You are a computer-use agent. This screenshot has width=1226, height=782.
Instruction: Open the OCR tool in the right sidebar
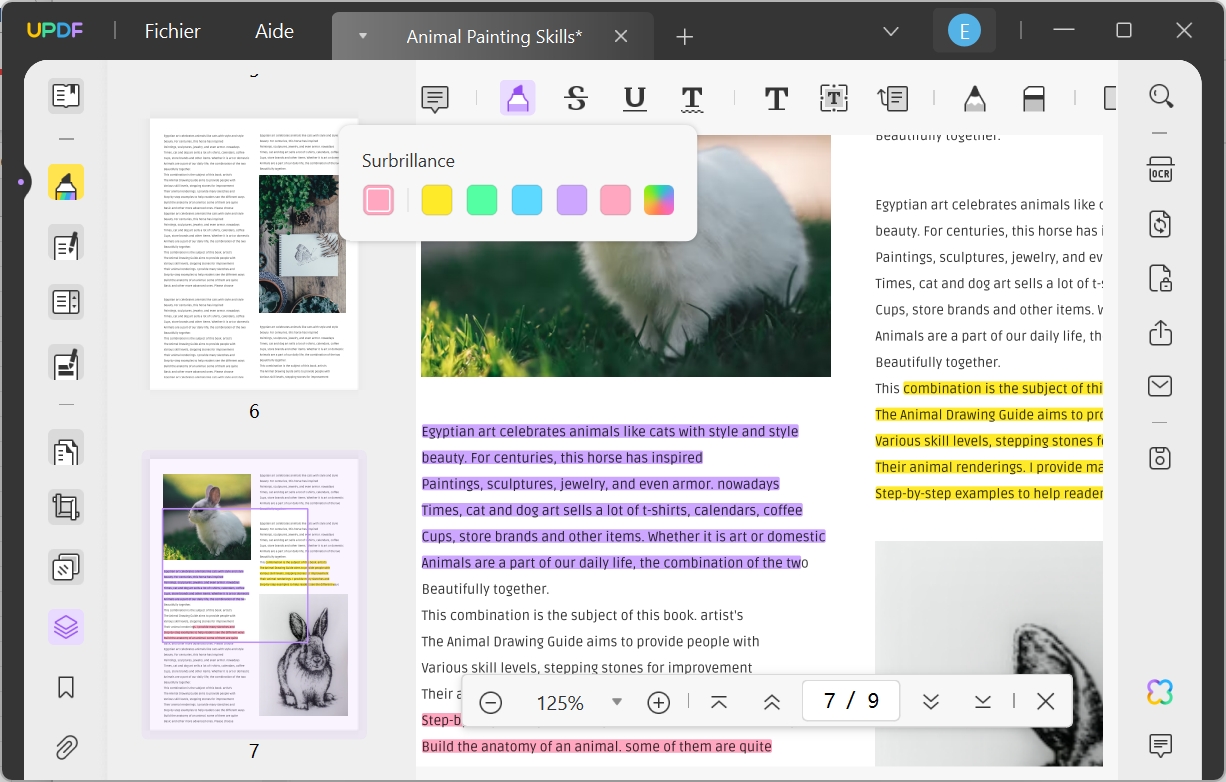click(1160, 171)
